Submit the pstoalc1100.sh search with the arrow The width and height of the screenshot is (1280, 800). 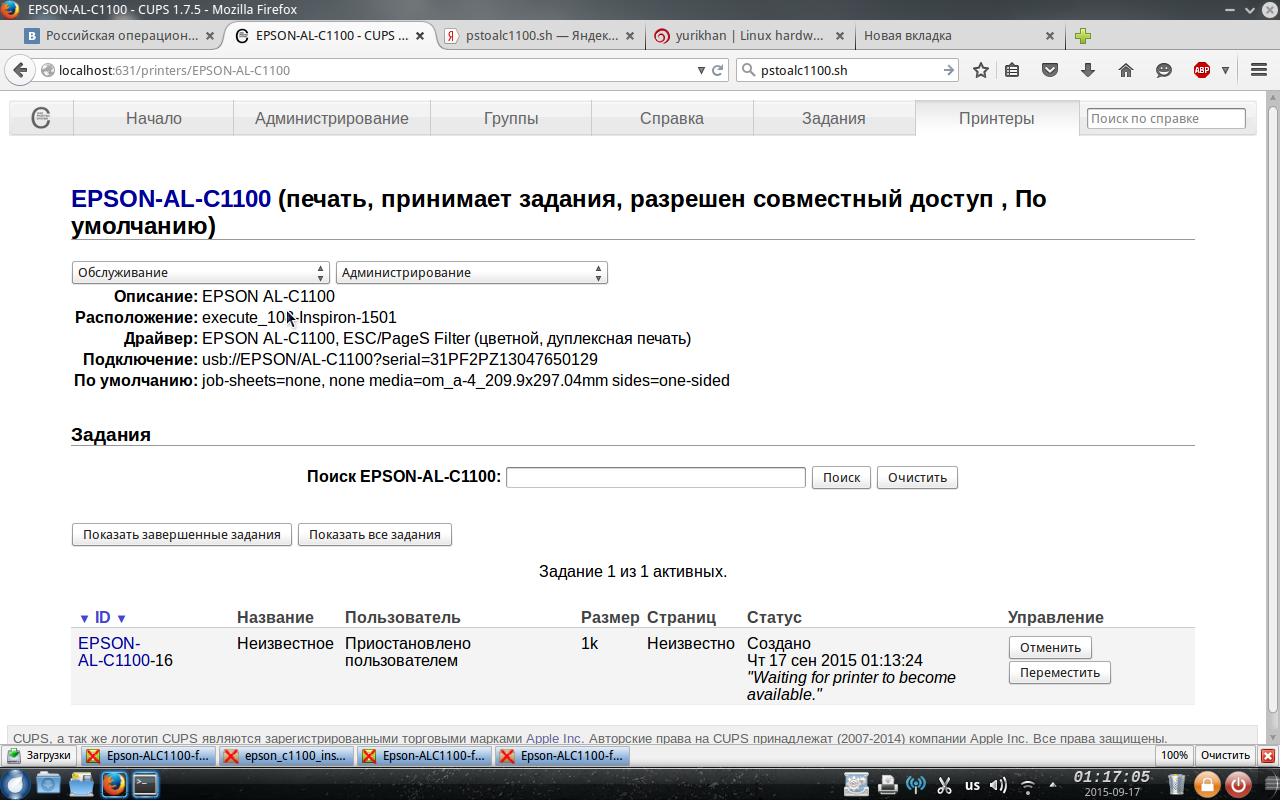point(949,70)
